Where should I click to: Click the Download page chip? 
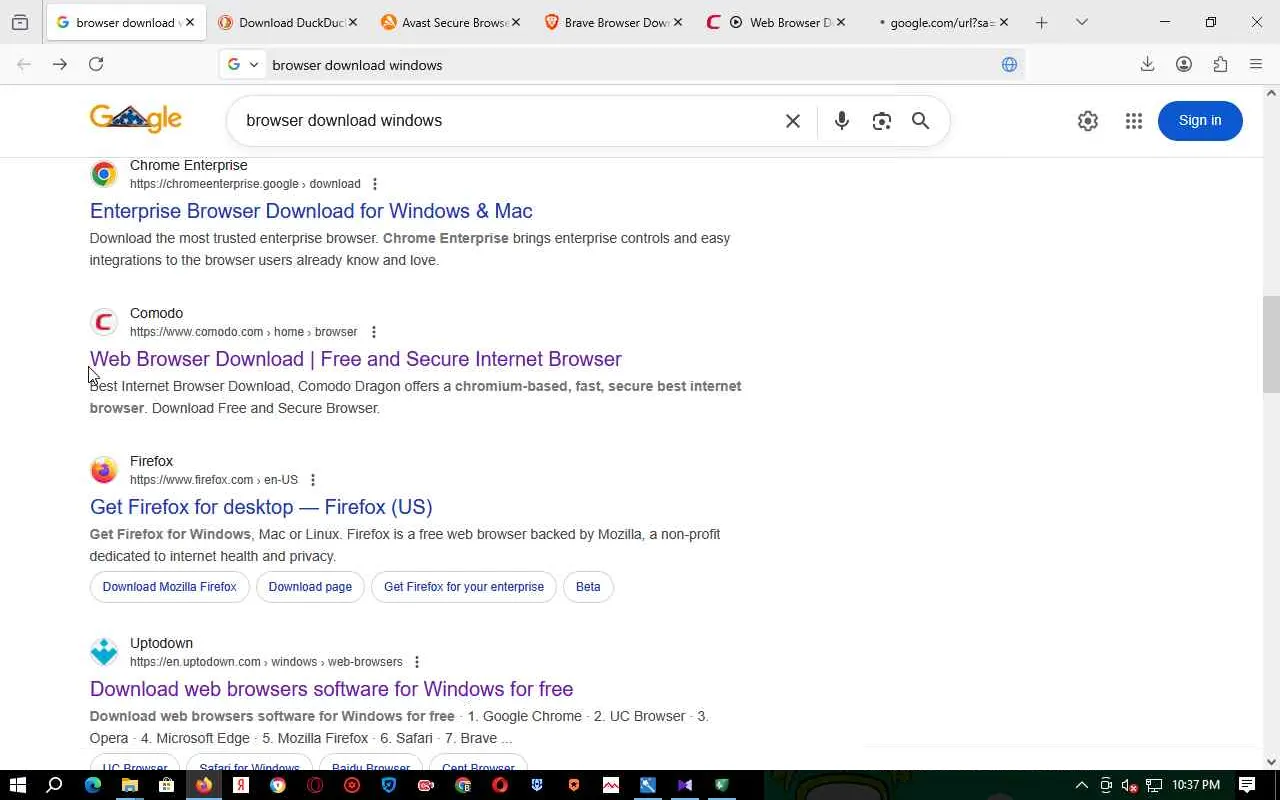310,587
